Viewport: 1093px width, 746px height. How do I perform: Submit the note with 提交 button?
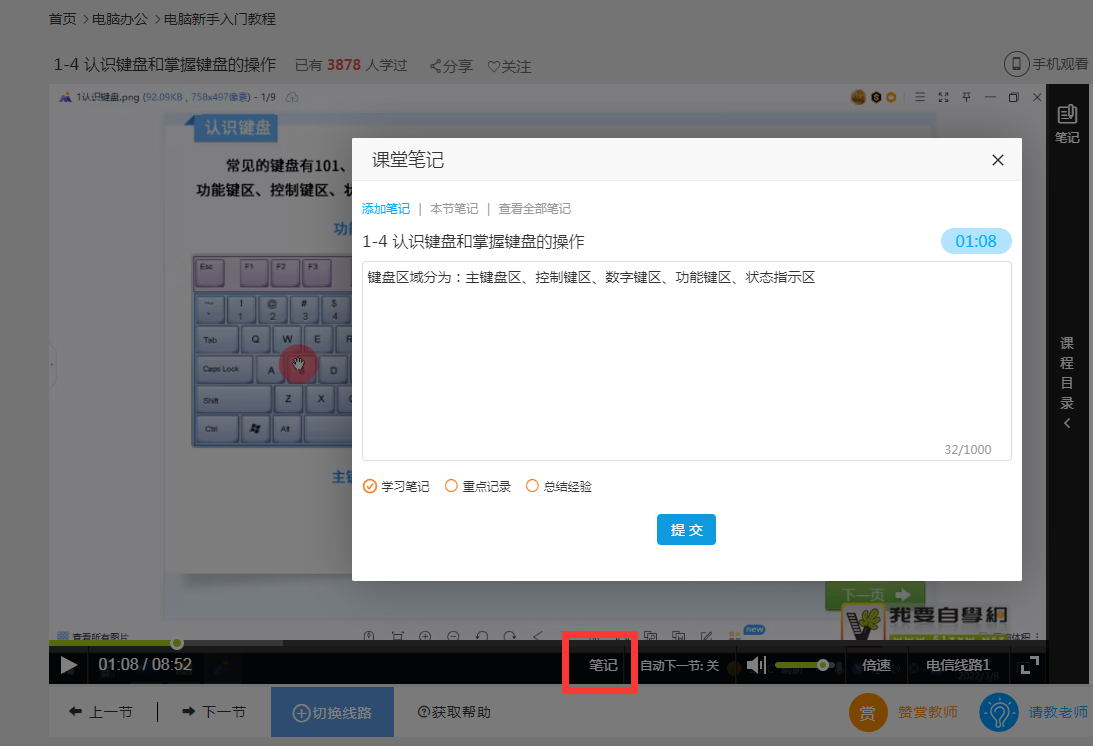[x=686, y=530]
